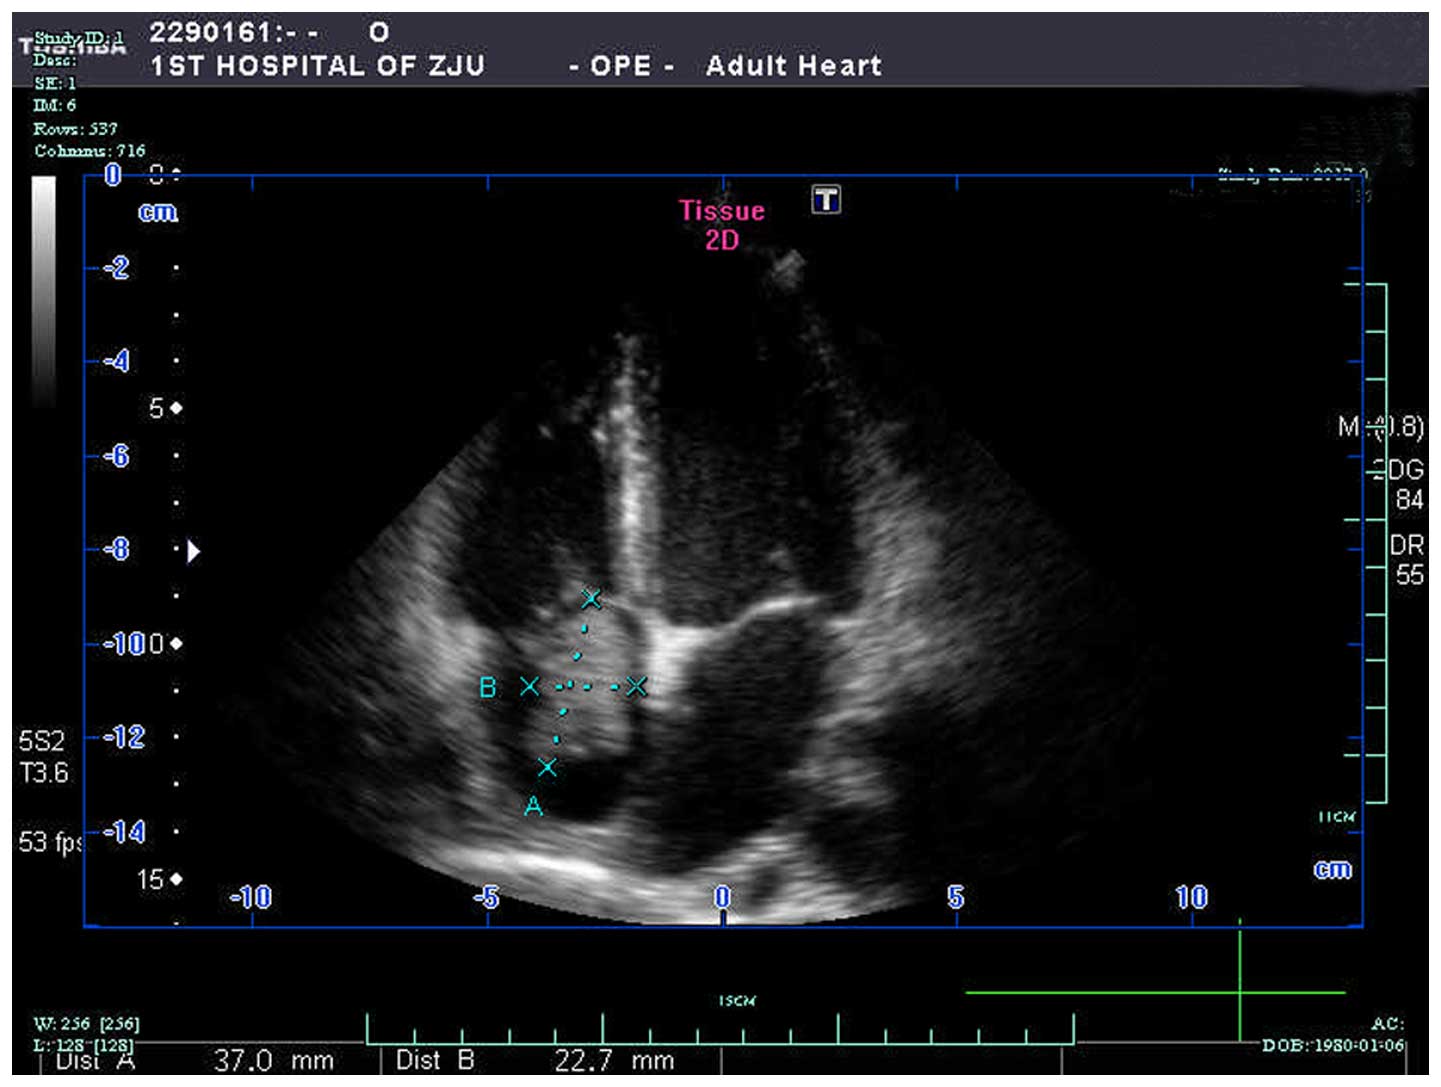Click the white focus arrow at depth 8
Viewport: 1441px width, 1087px height.
tap(193, 551)
